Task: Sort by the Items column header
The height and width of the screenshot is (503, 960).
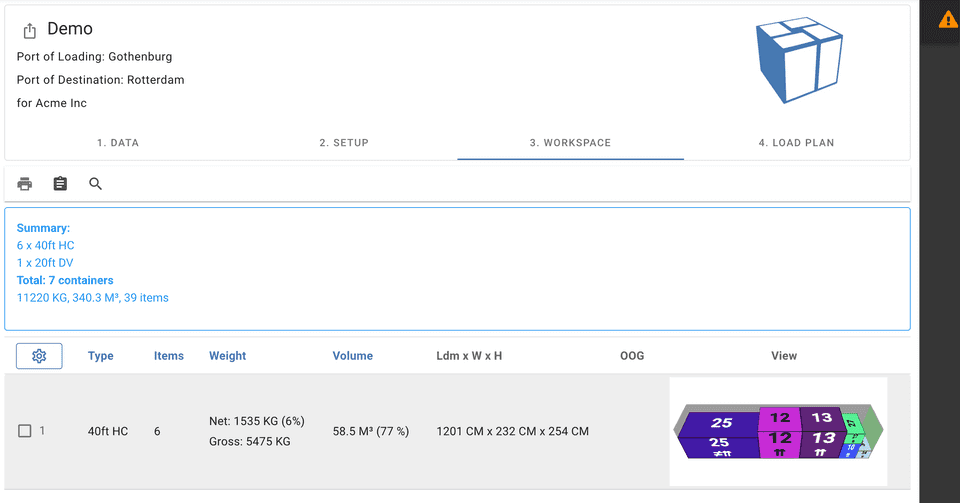Action: (x=169, y=356)
